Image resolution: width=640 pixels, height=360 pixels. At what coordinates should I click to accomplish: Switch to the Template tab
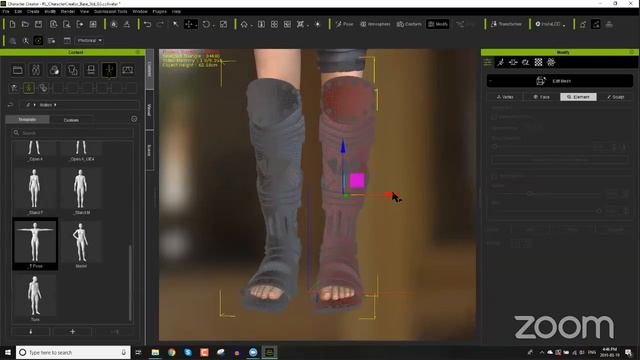pyautogui.click(x=27, y=120)
